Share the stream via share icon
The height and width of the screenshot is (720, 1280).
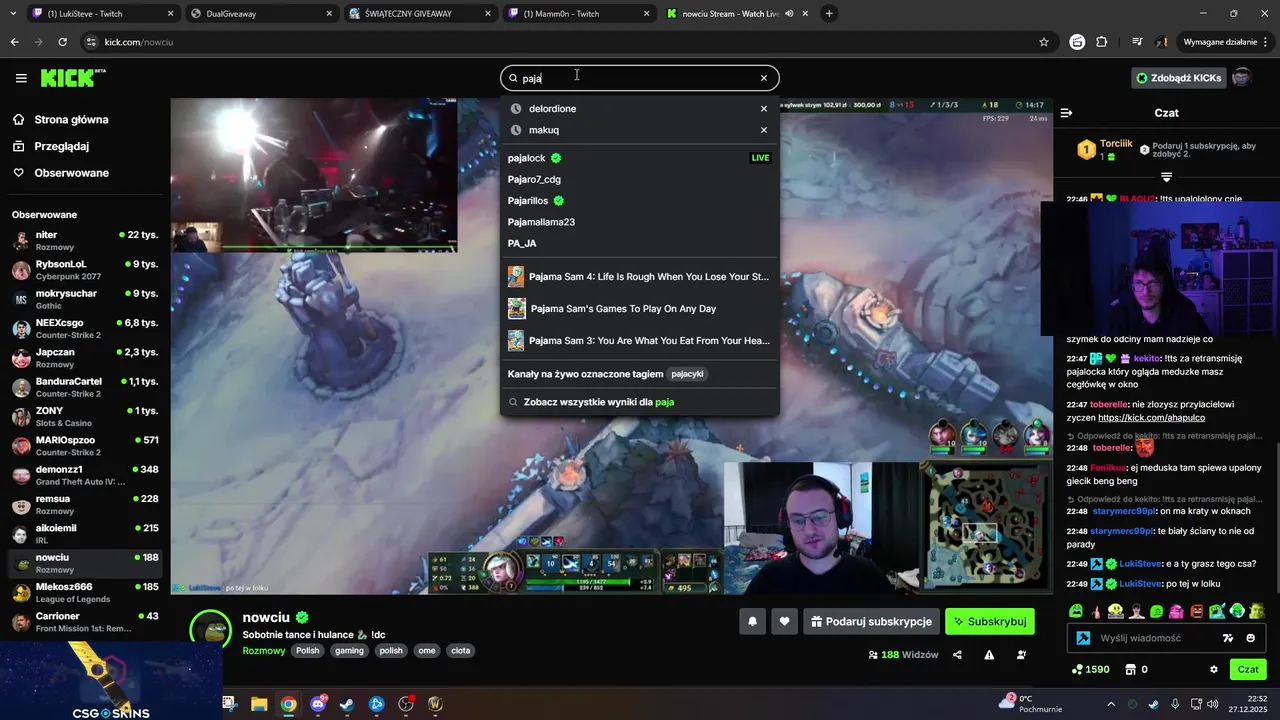tap(957, 655)
